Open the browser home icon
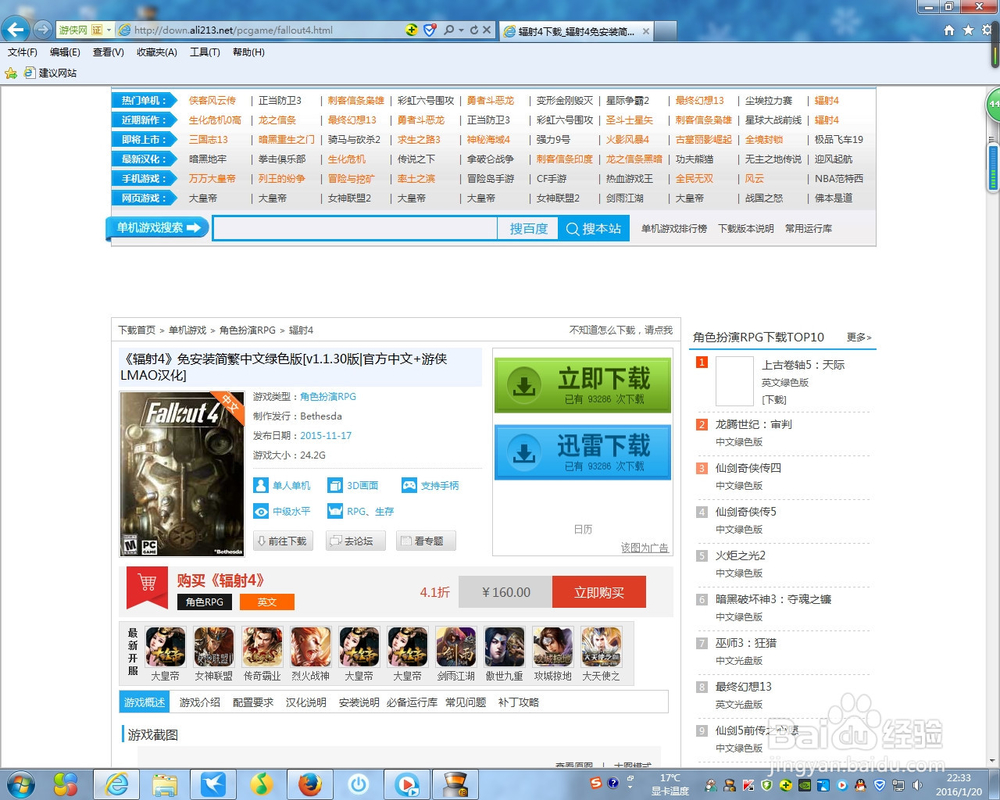Screen dimensions: 1000x800 click(948, 30)
